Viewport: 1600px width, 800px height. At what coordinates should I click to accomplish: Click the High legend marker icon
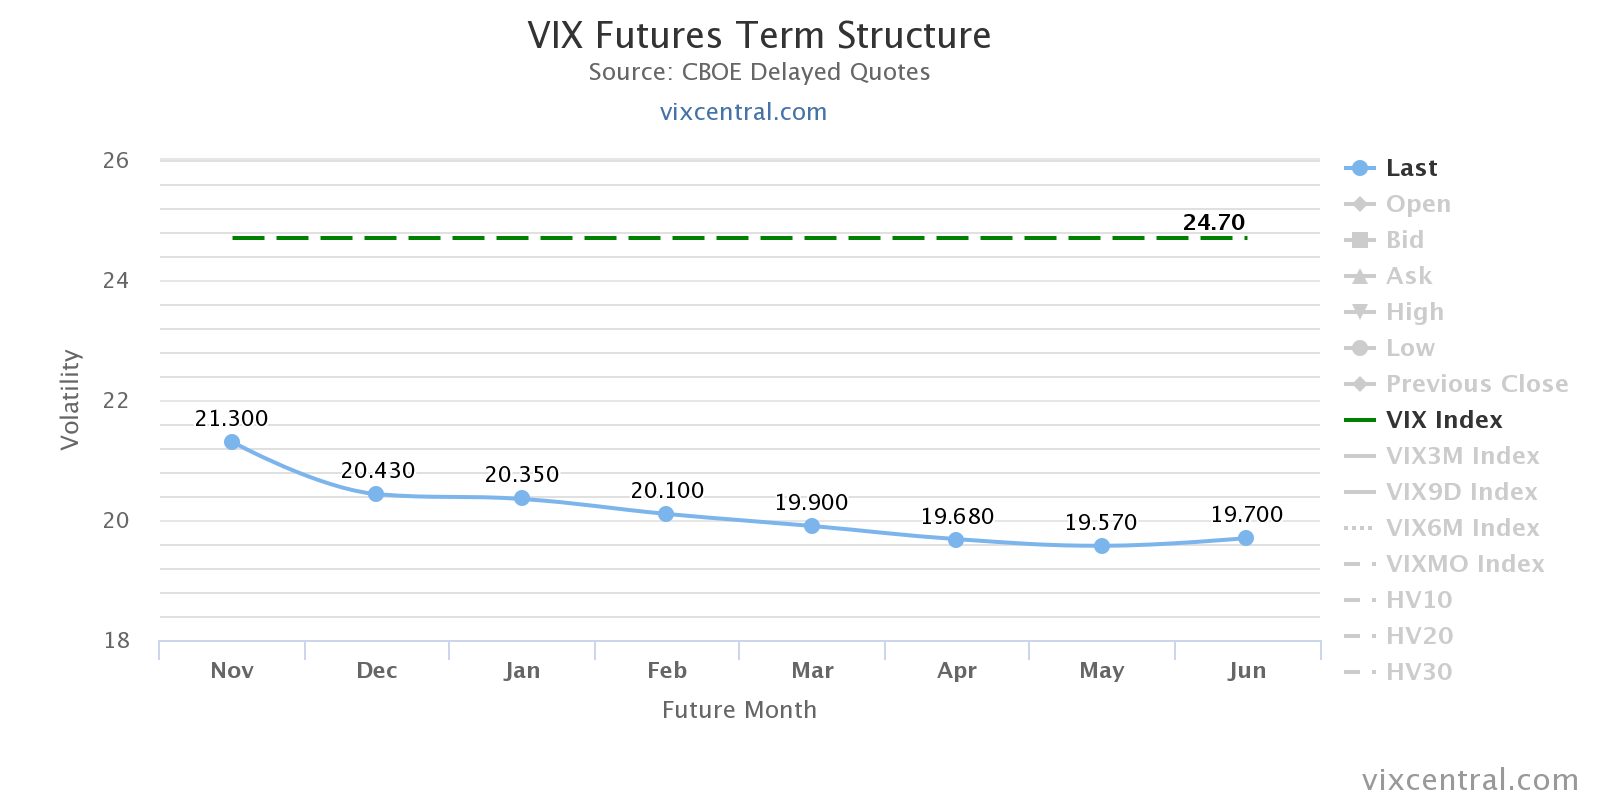click(1359, 312)
